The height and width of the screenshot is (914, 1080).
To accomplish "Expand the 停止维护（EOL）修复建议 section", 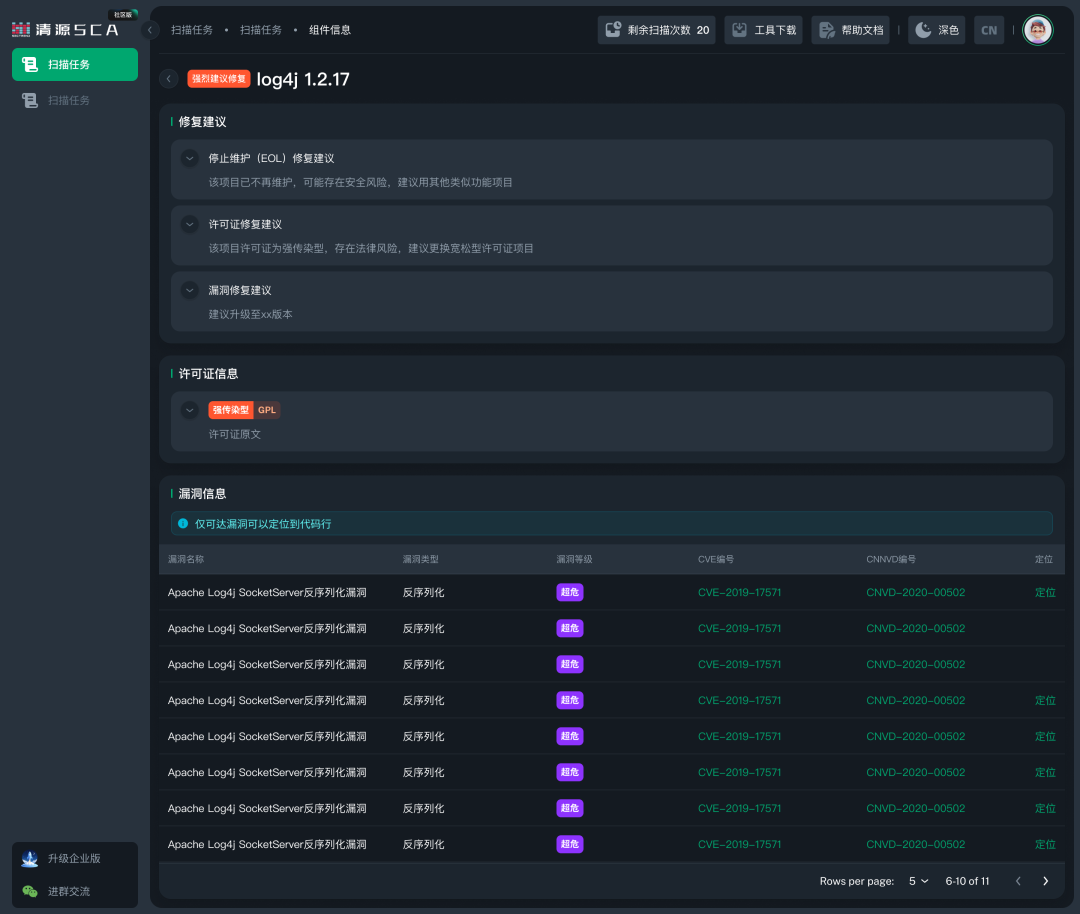I will click(x=189, y=158).
